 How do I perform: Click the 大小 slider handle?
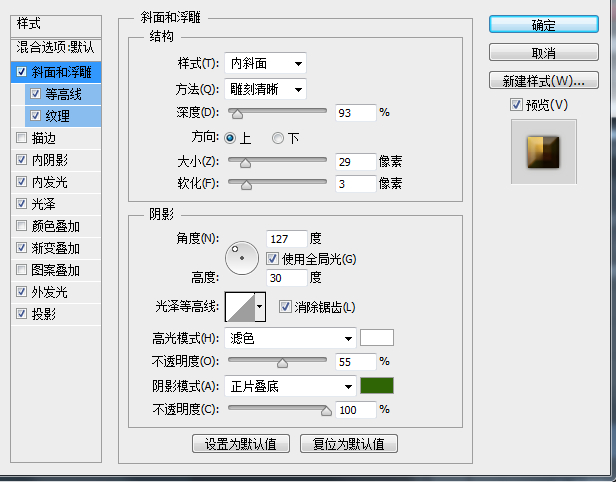[x=246, y=163]
